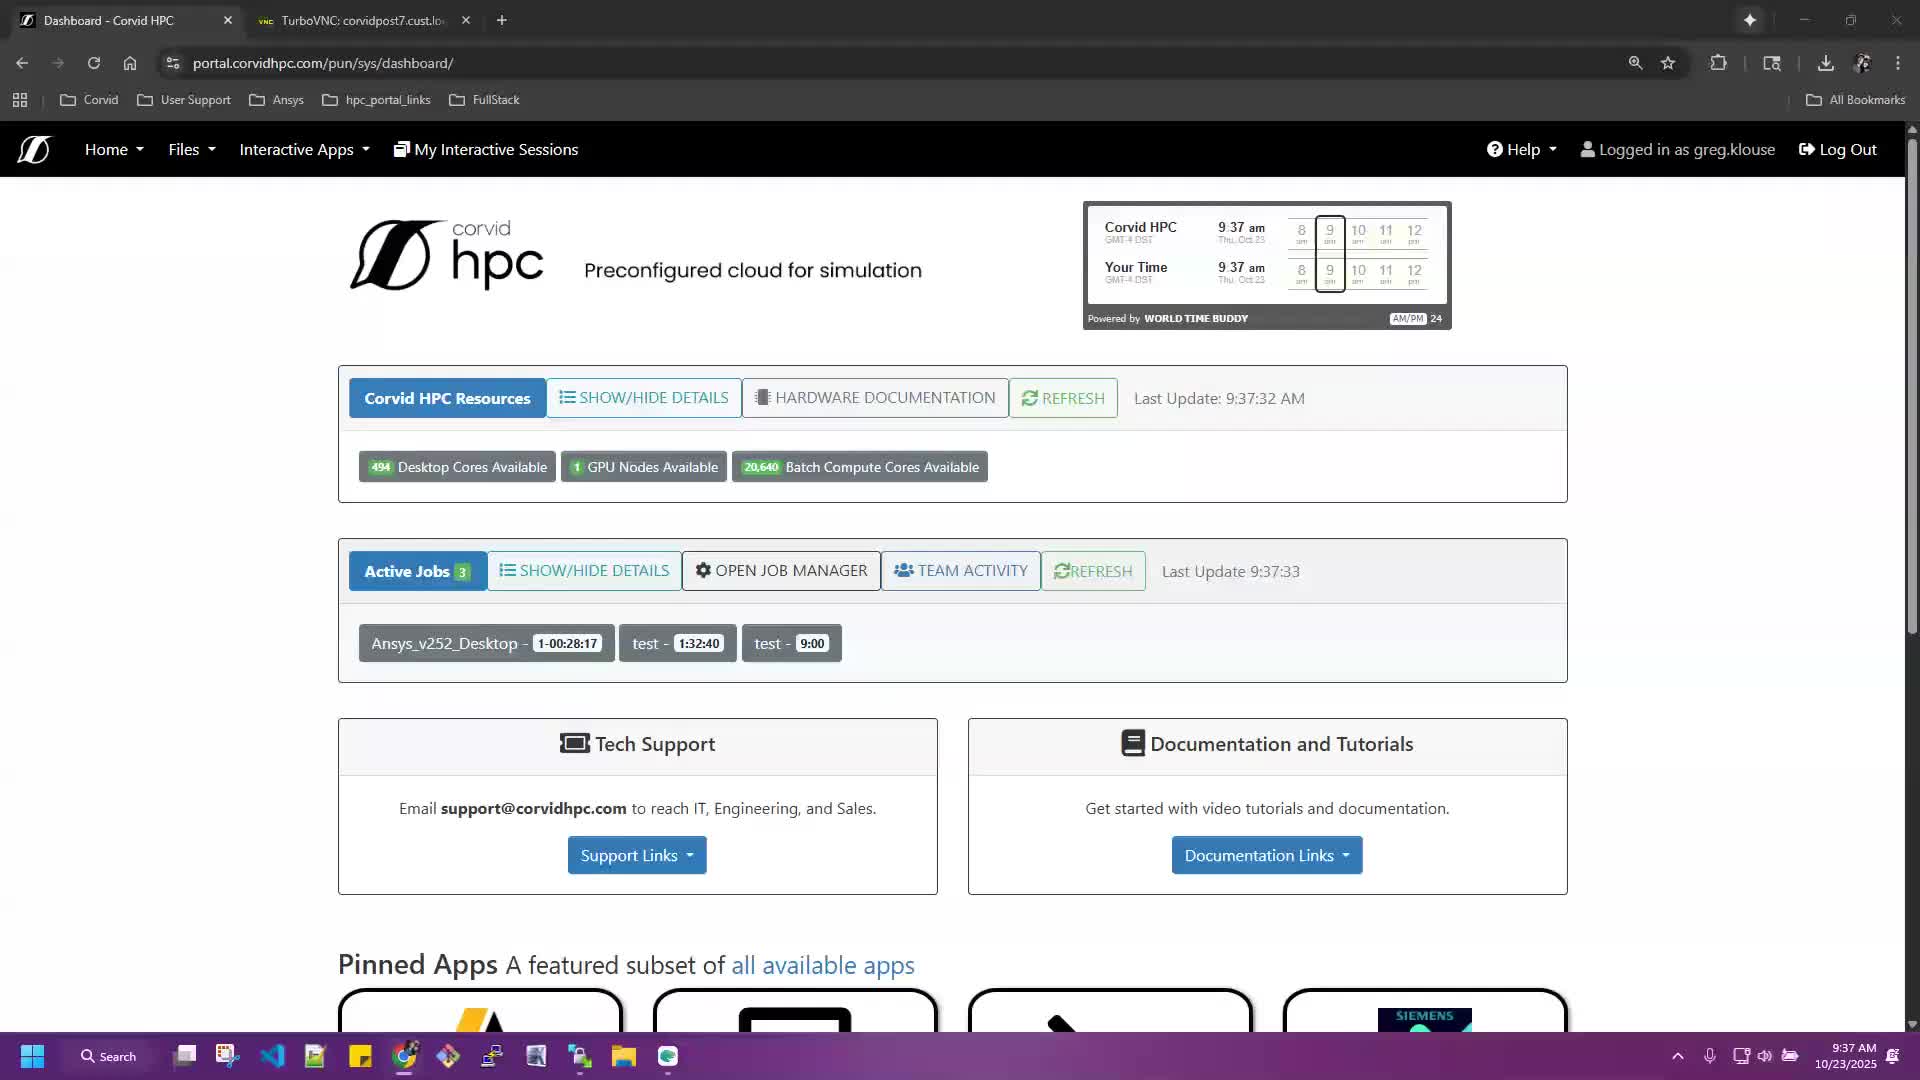
Task: Click the page vertical scrollbar thumb
Action: pos(1912,385)
